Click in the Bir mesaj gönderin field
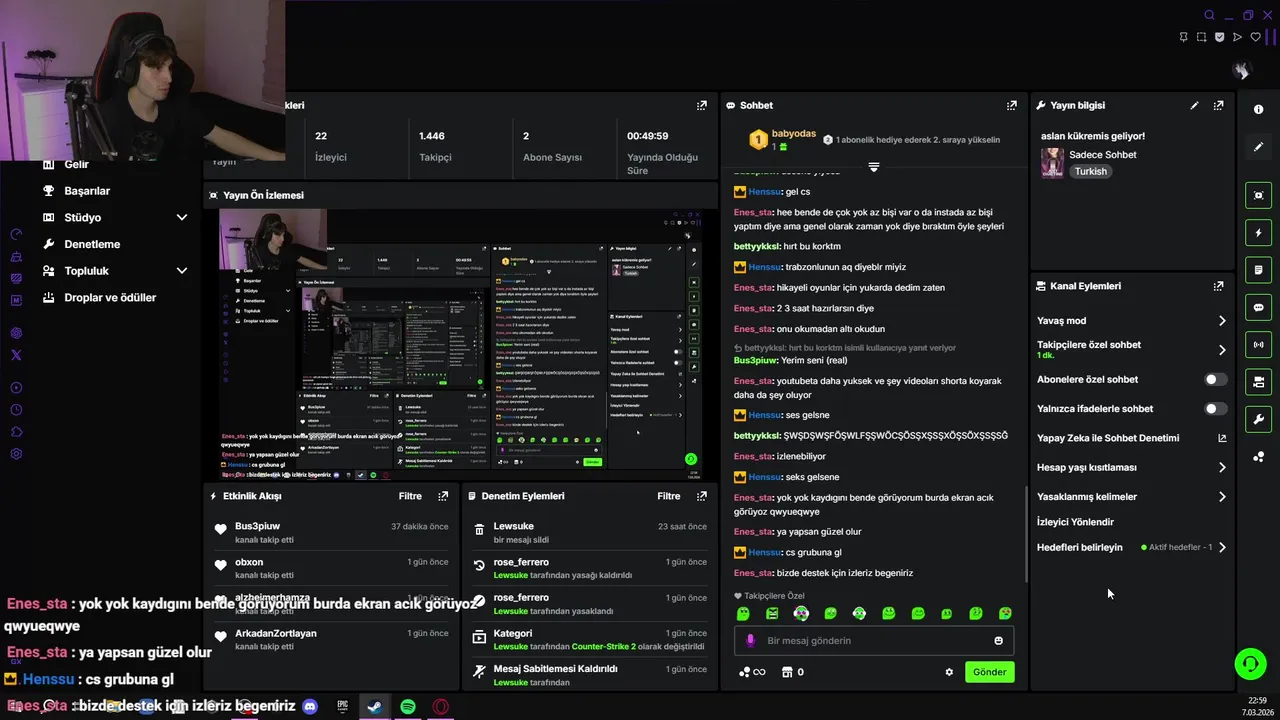The width and height of the screenshot is (1280, 720). click(875, 641)
